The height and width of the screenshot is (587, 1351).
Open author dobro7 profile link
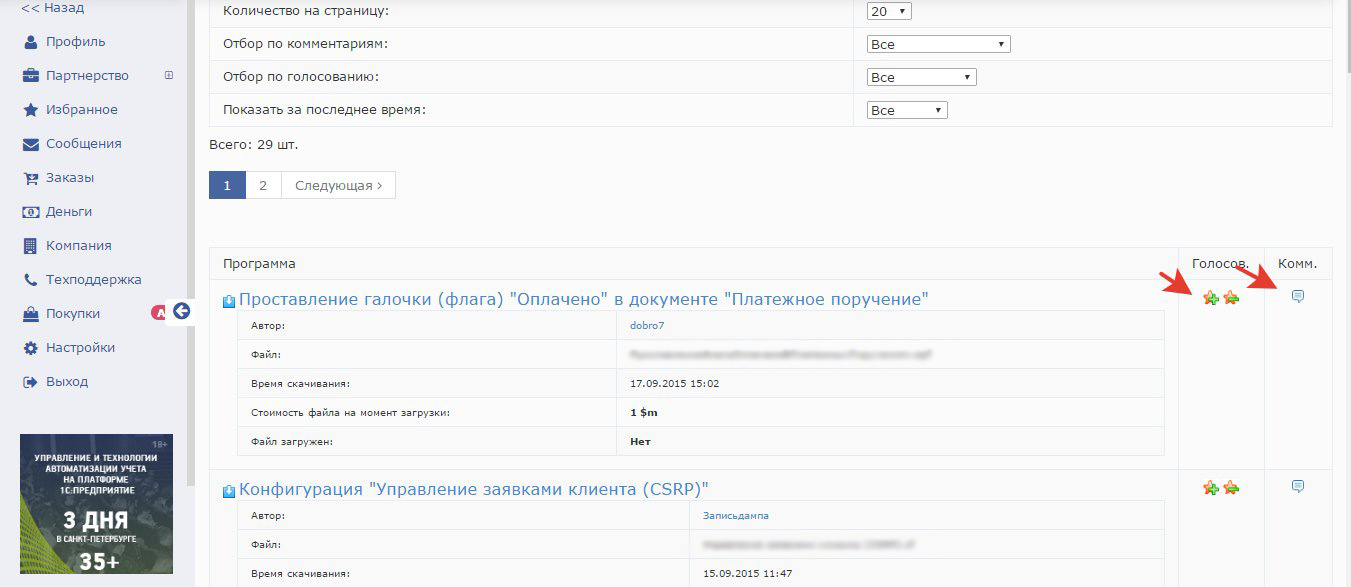point(647,326)
